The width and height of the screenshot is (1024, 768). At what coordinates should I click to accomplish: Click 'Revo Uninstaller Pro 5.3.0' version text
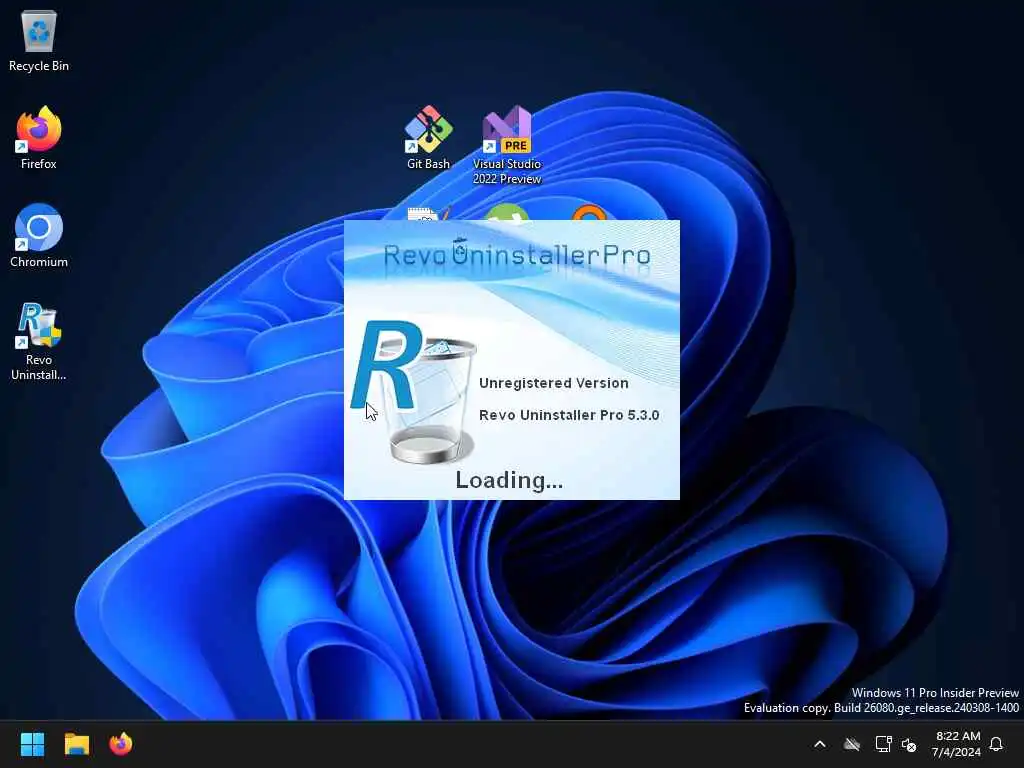tap(569, 415)
